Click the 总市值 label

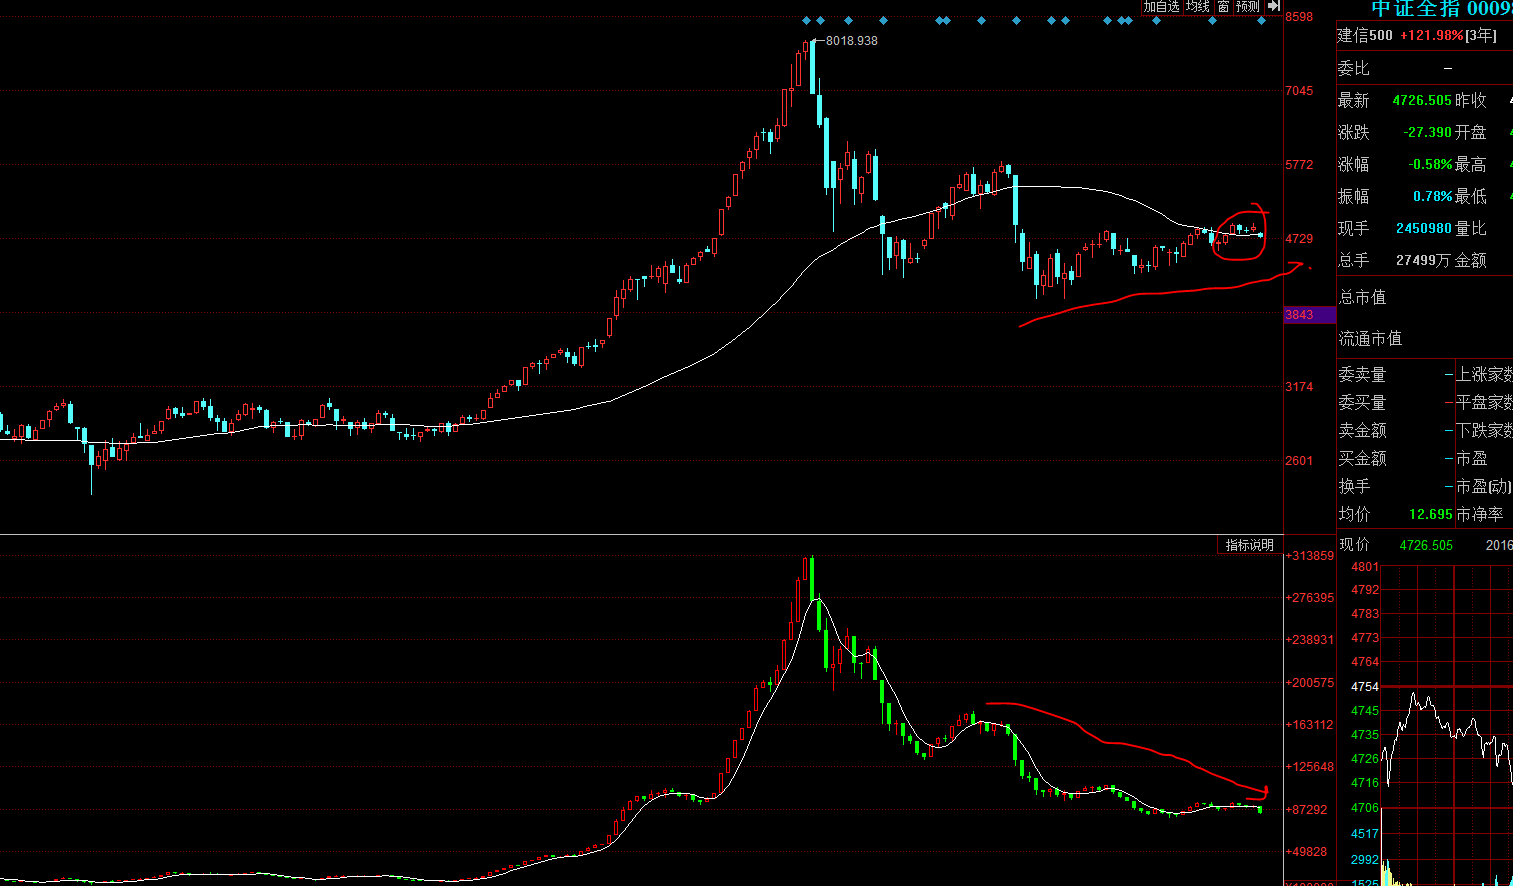tap(1362, 297)
